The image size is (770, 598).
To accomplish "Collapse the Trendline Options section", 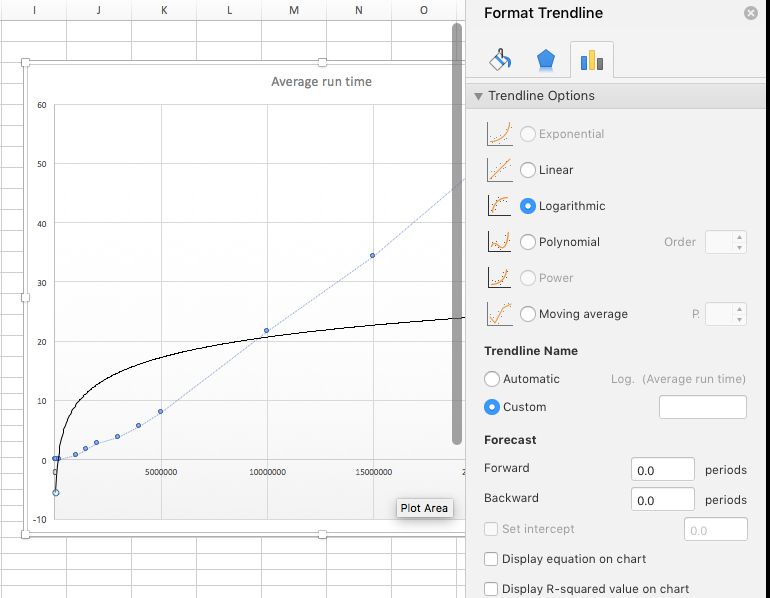I will click(478, 96).
